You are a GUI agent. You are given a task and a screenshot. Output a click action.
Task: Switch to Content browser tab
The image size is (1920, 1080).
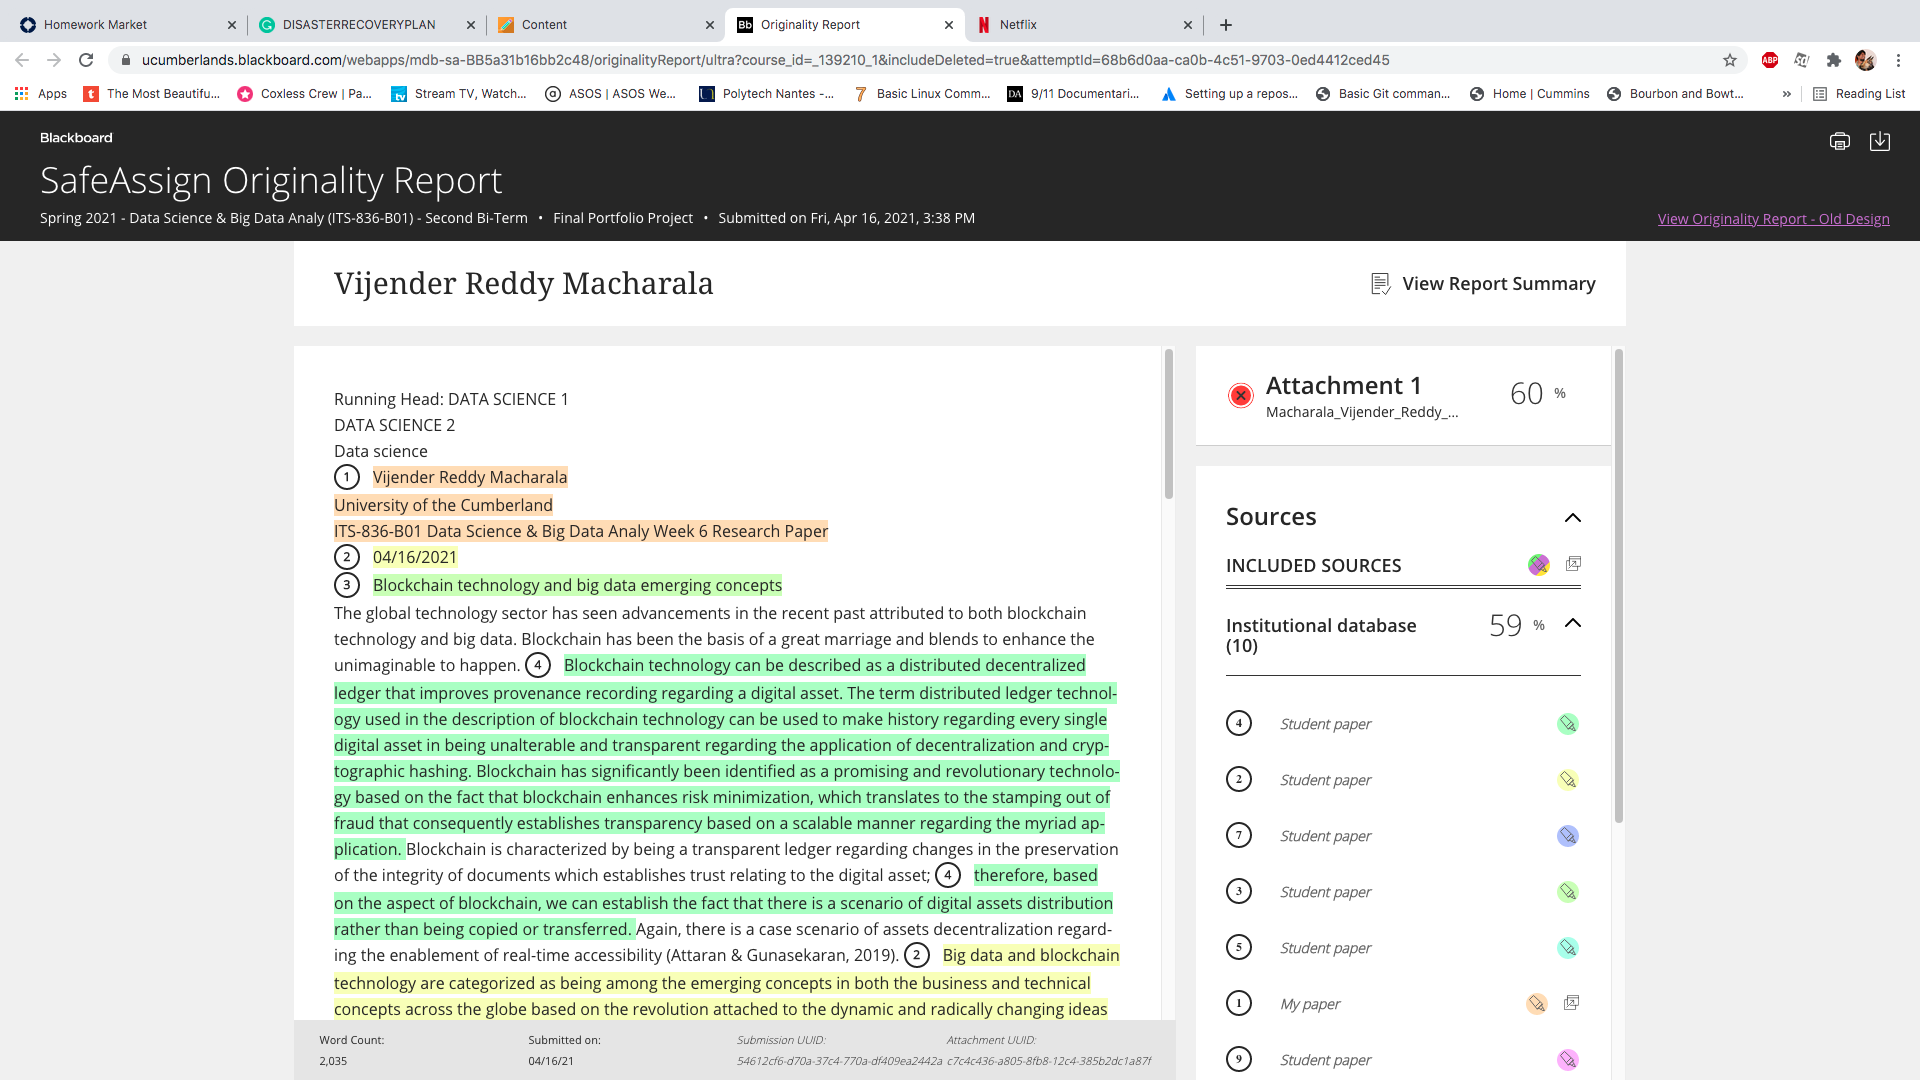606,25
